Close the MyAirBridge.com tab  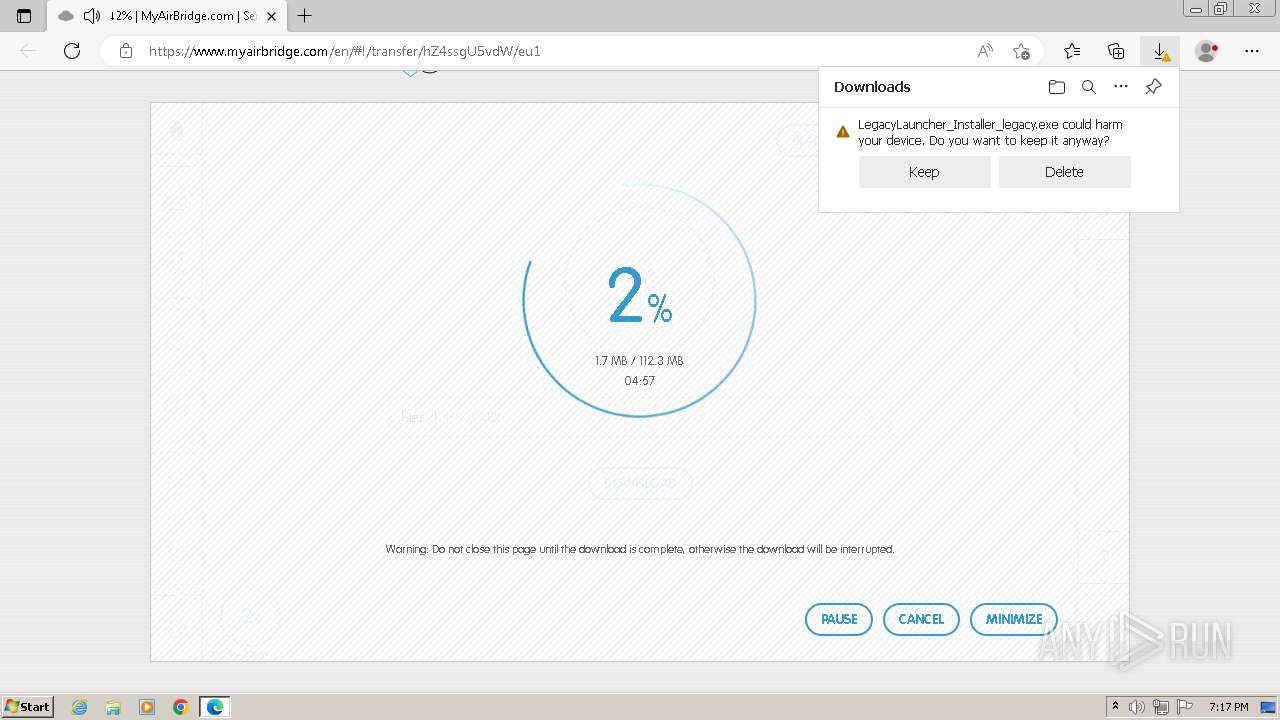point(271,16)
